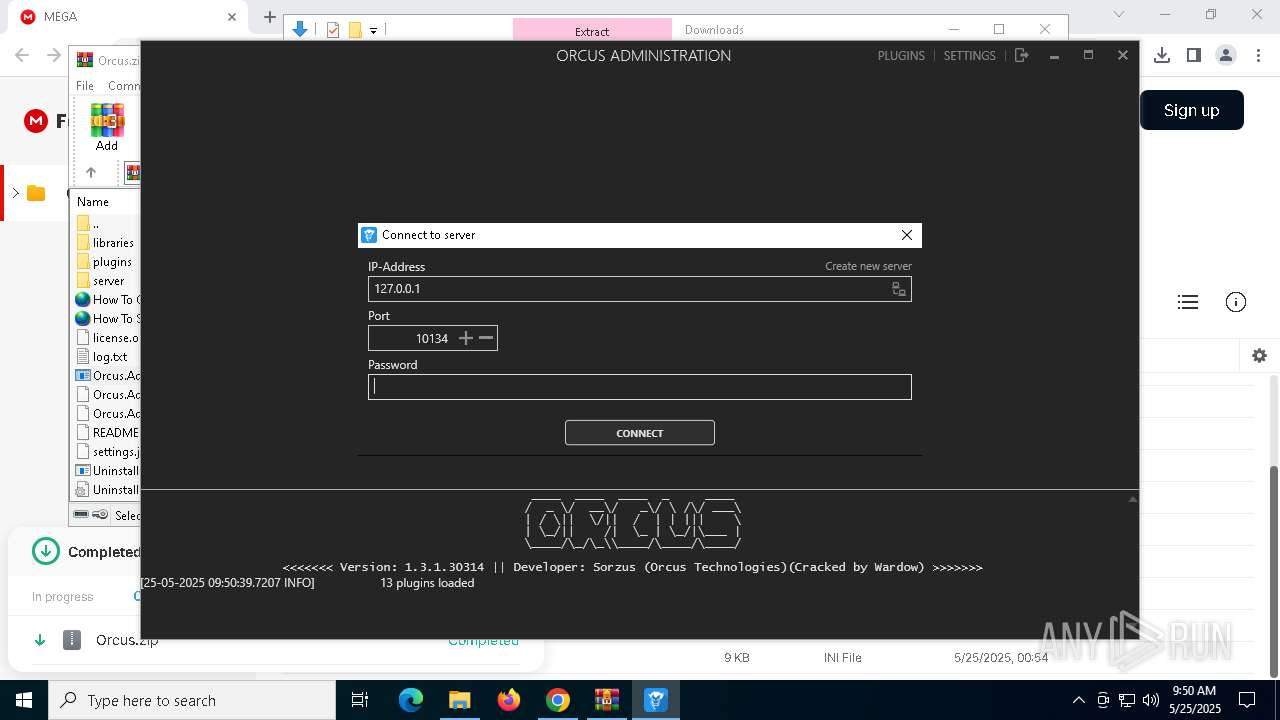Click the Chrome downloads icon
The width and height of the screenshot is (1280, 720).
(x=1162, y=55)
